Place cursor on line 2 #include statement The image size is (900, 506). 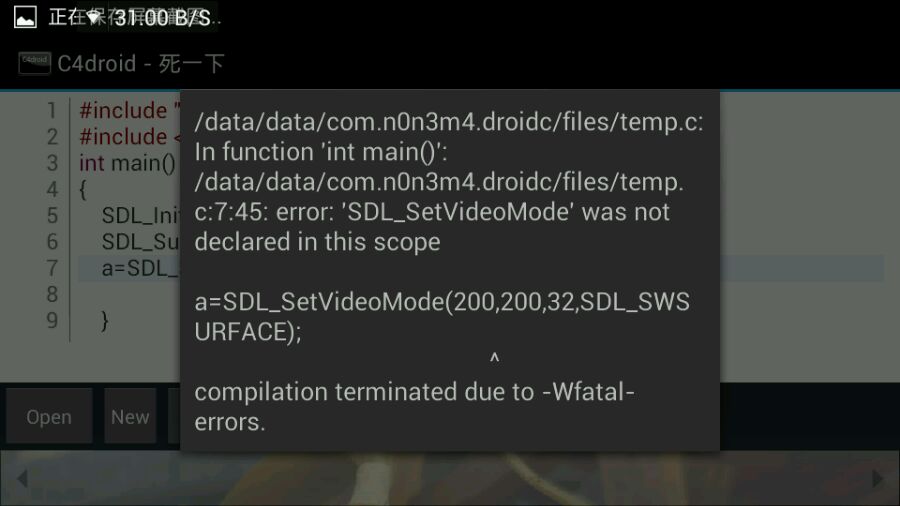click(x=130, y=137)
